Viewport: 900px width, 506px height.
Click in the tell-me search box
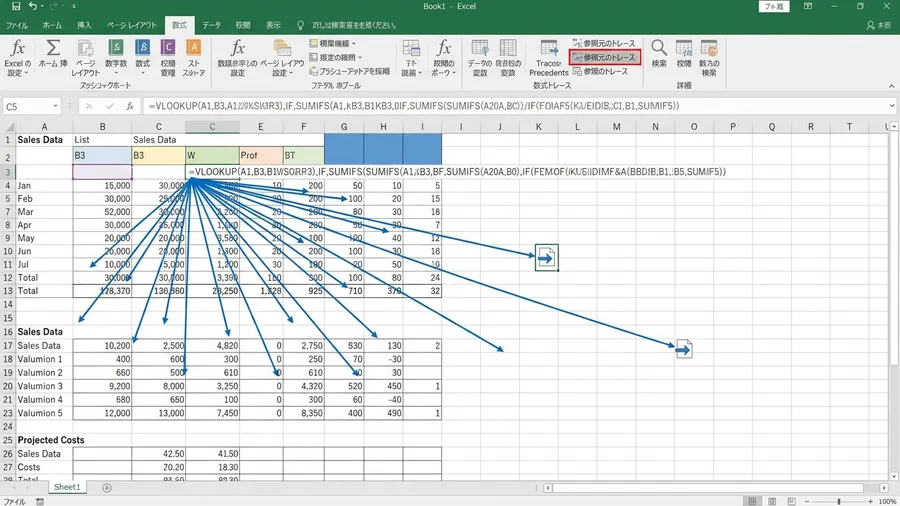point(354,25)
